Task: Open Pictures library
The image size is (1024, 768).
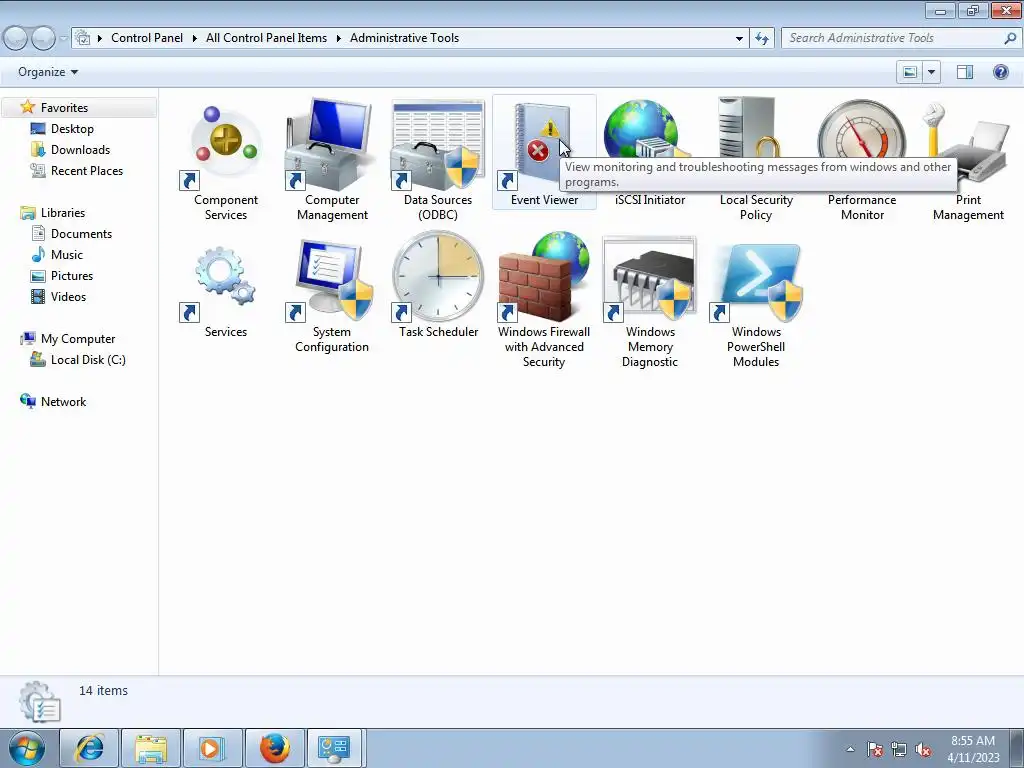Action: [x=72, y=276]
